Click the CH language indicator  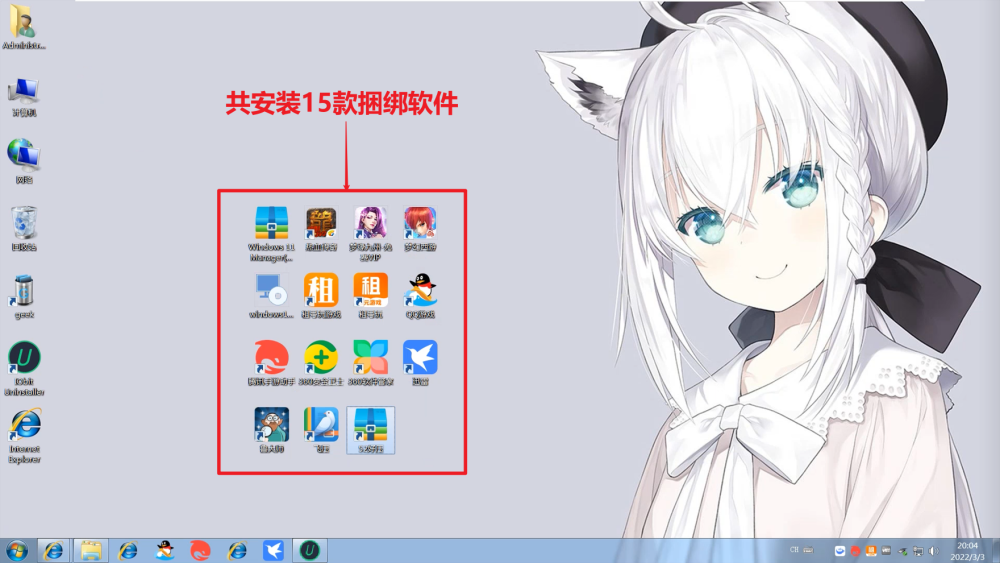pyautogui.click(x=794, y=550)
